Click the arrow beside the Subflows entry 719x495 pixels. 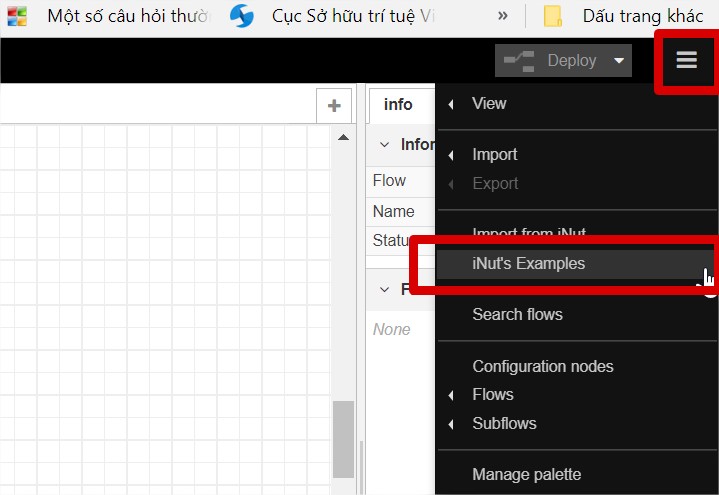click(451, 424)
